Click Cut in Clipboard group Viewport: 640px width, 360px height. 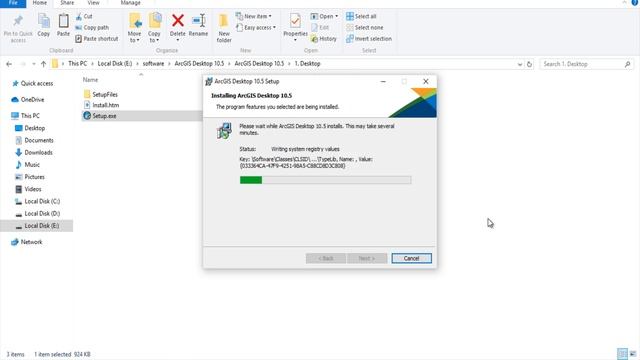pos(84,16)
